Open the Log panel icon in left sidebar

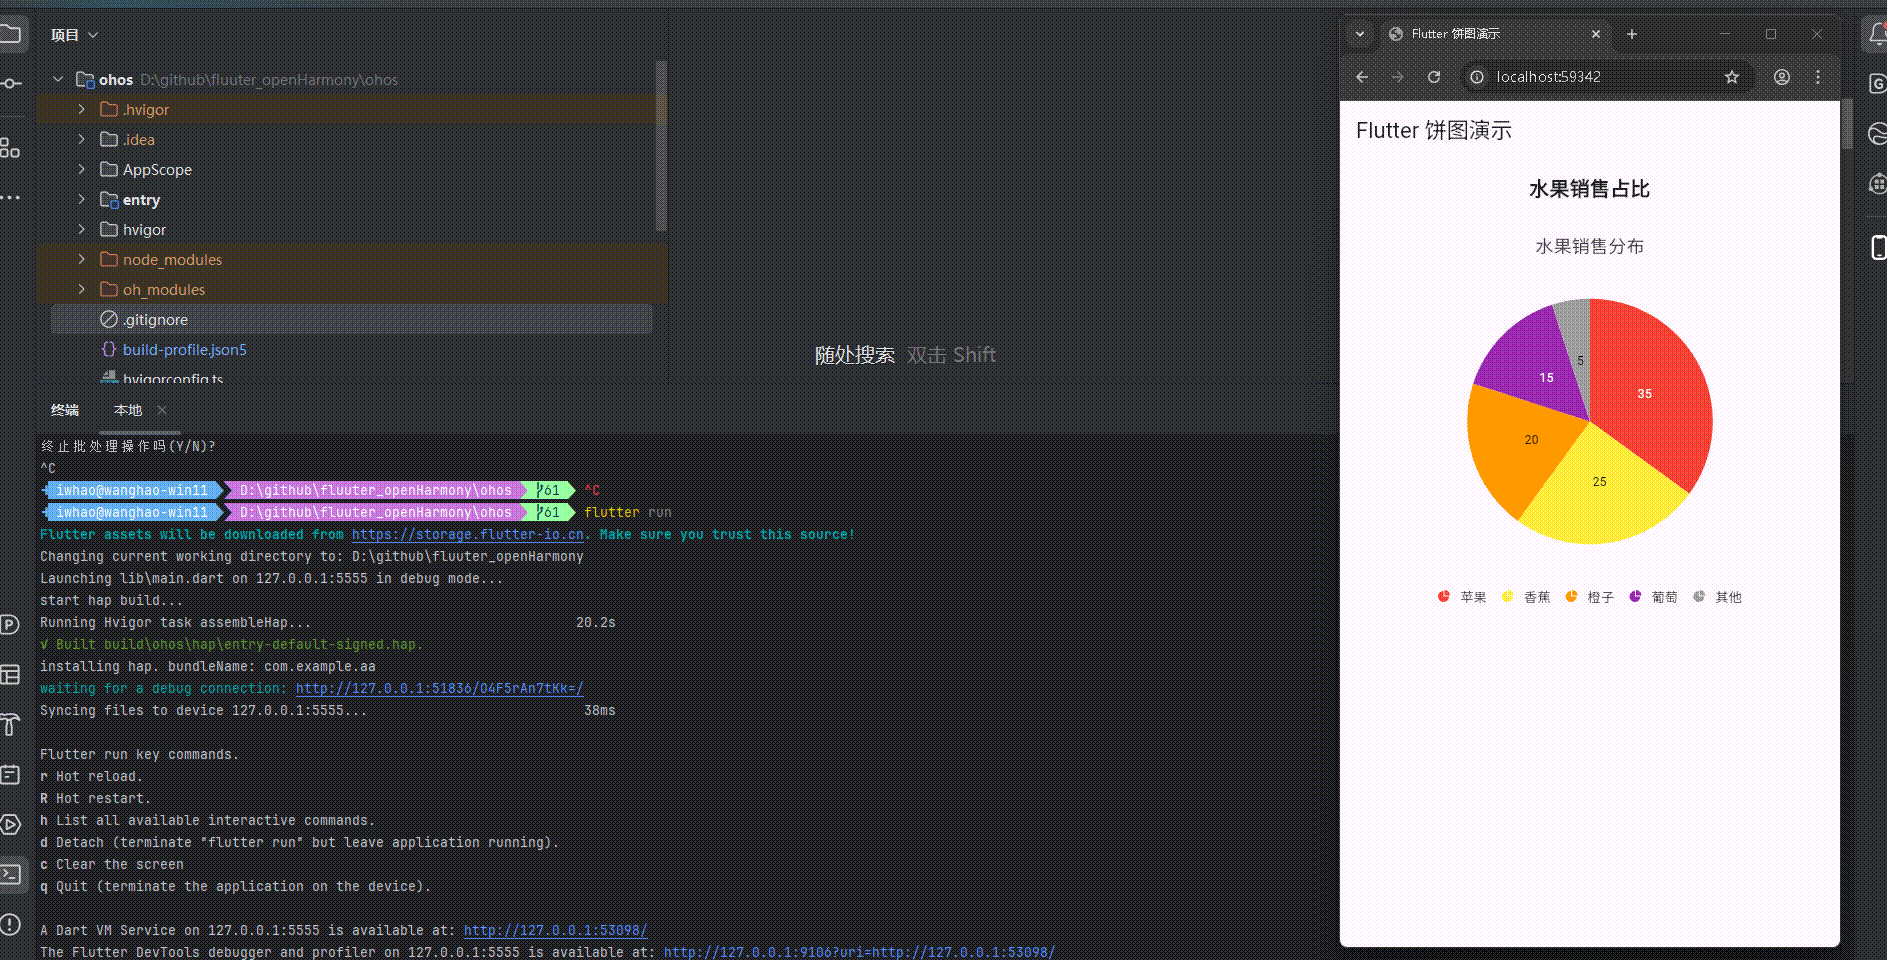(x=10, y=774)
